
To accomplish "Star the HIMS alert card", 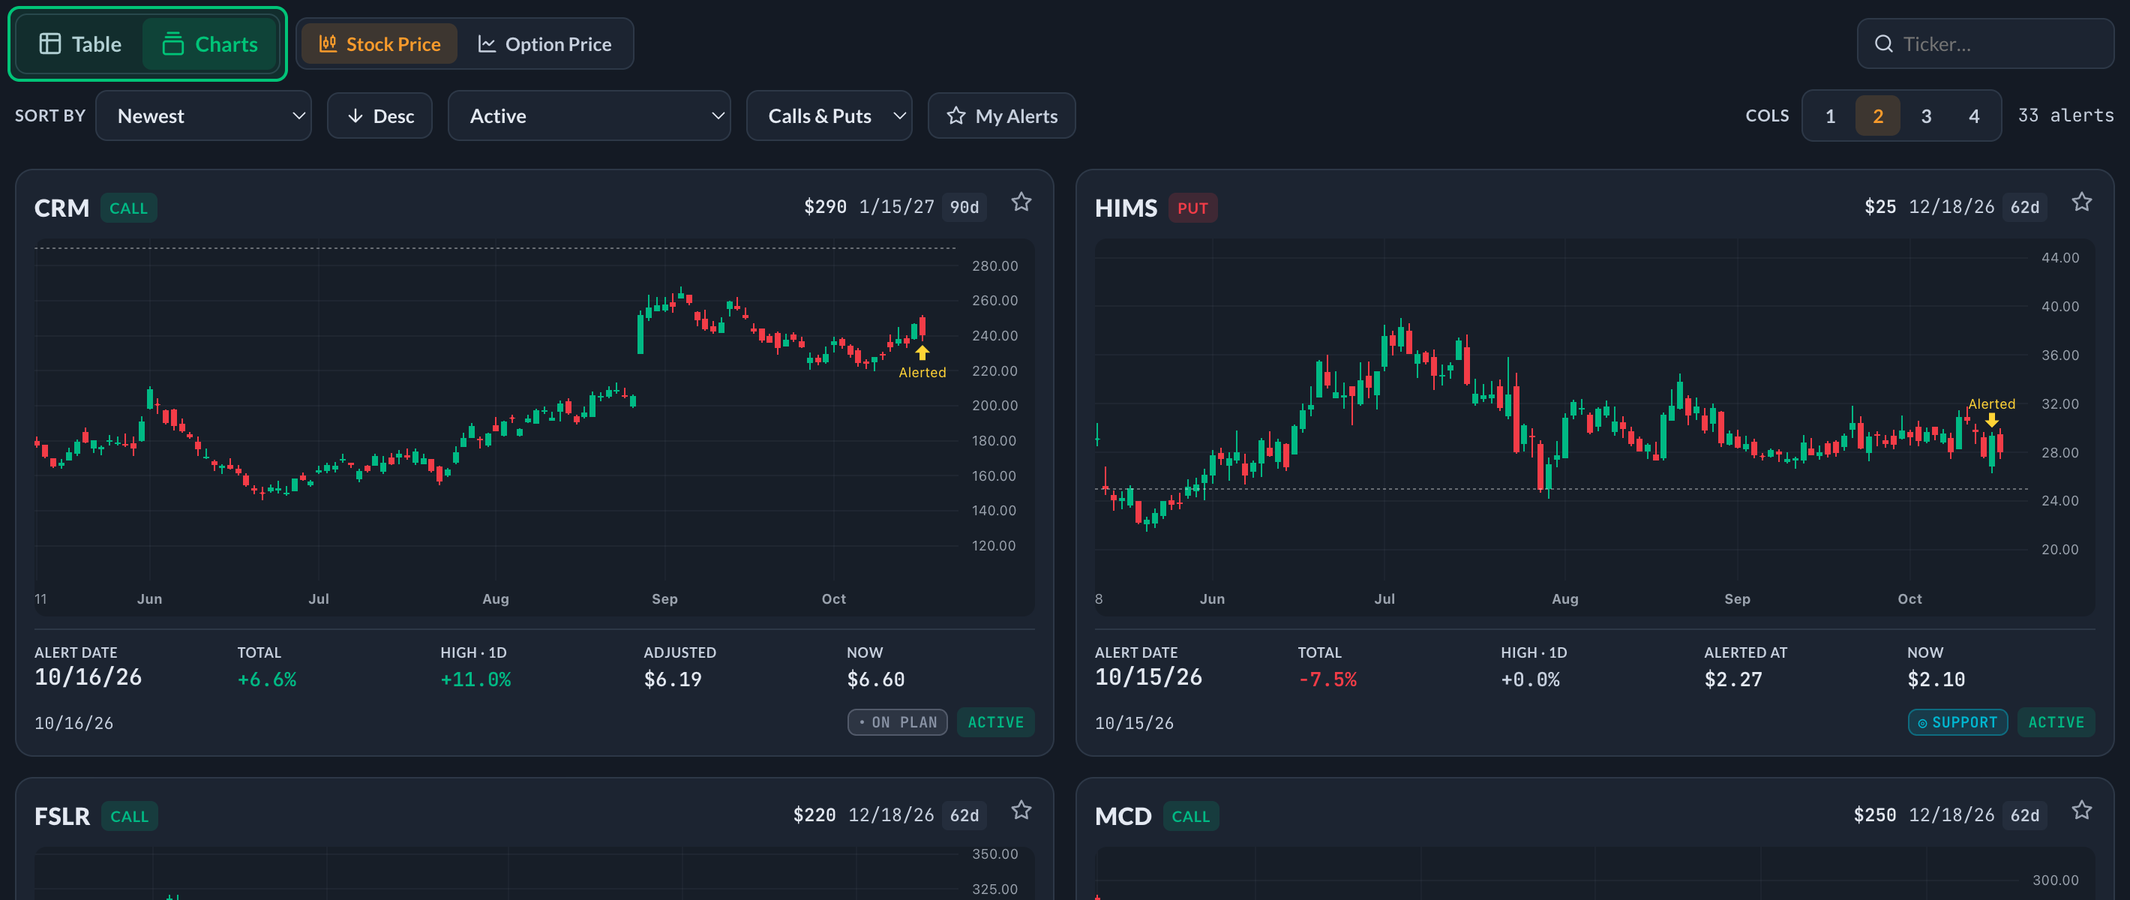I will 2082,202.
